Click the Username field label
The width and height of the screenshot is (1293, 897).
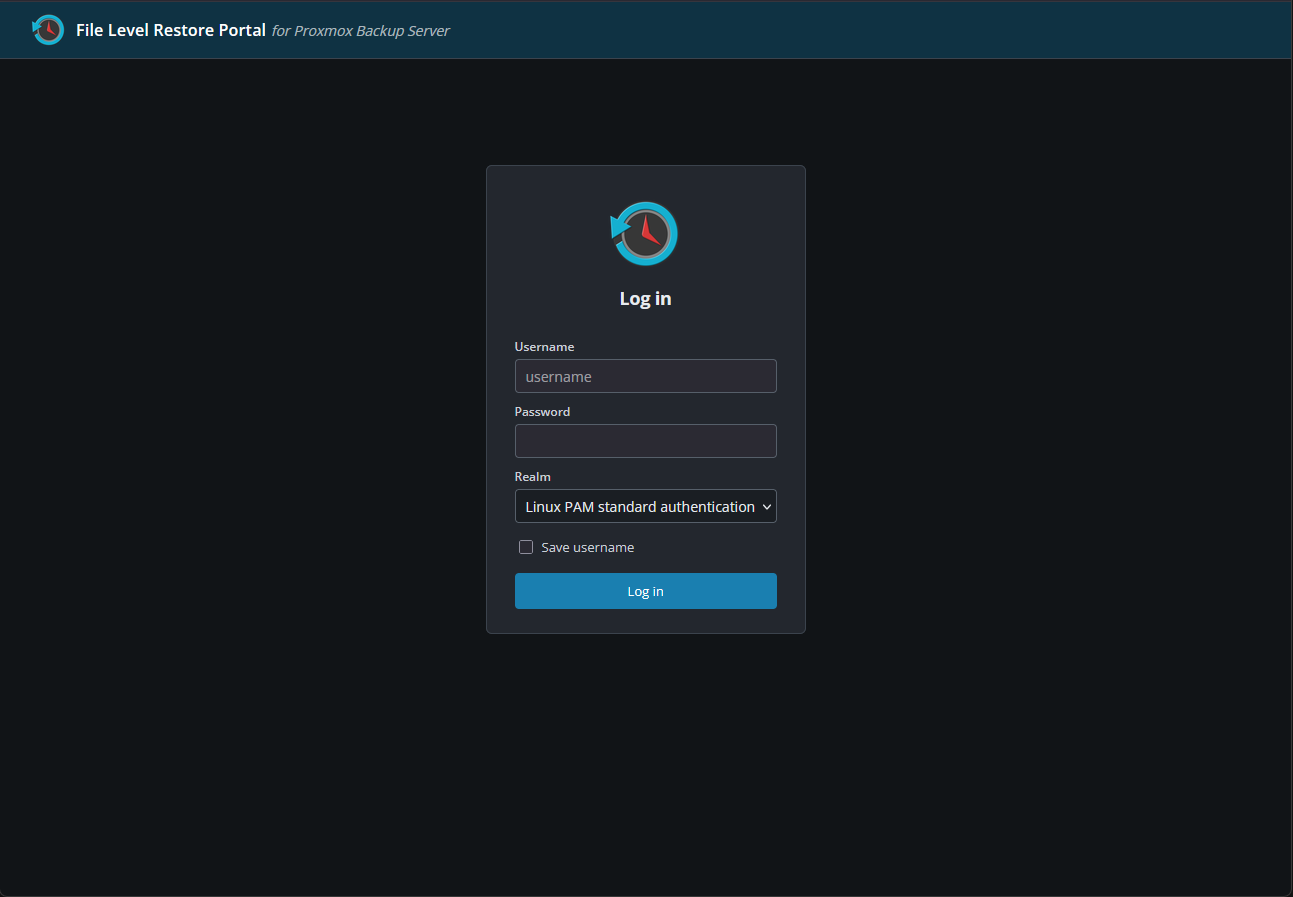pyautogui.click(x=544, y=347)
